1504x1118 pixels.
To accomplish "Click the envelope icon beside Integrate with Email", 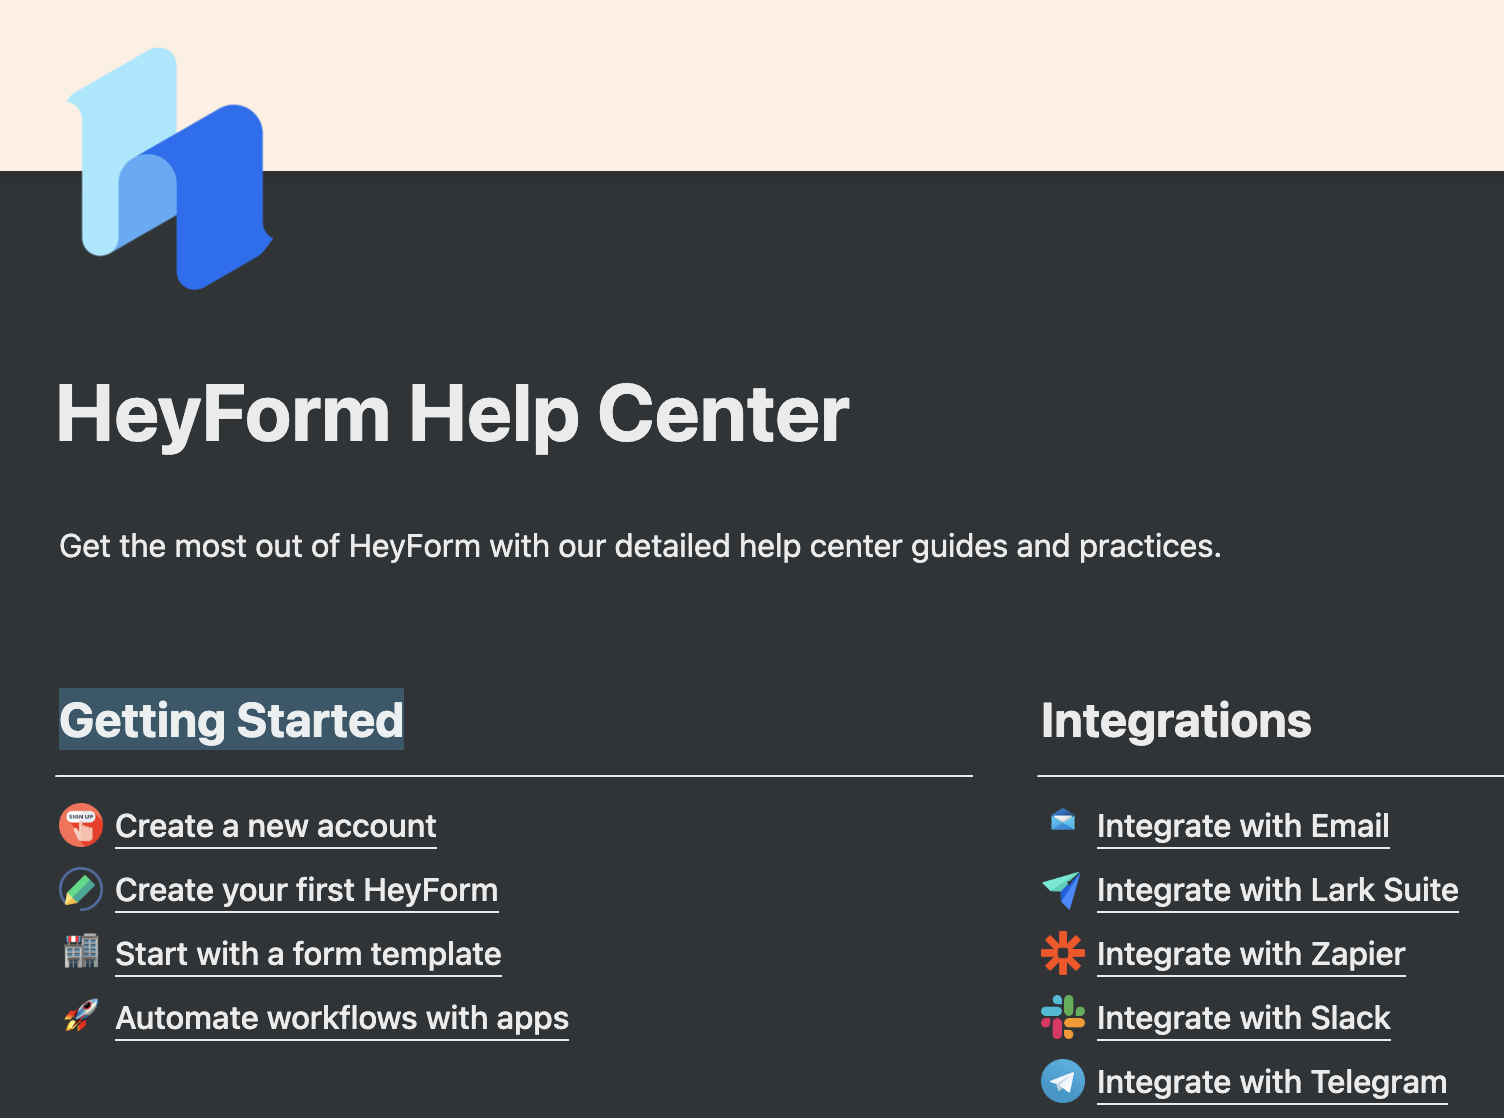I will [1063, 821].
